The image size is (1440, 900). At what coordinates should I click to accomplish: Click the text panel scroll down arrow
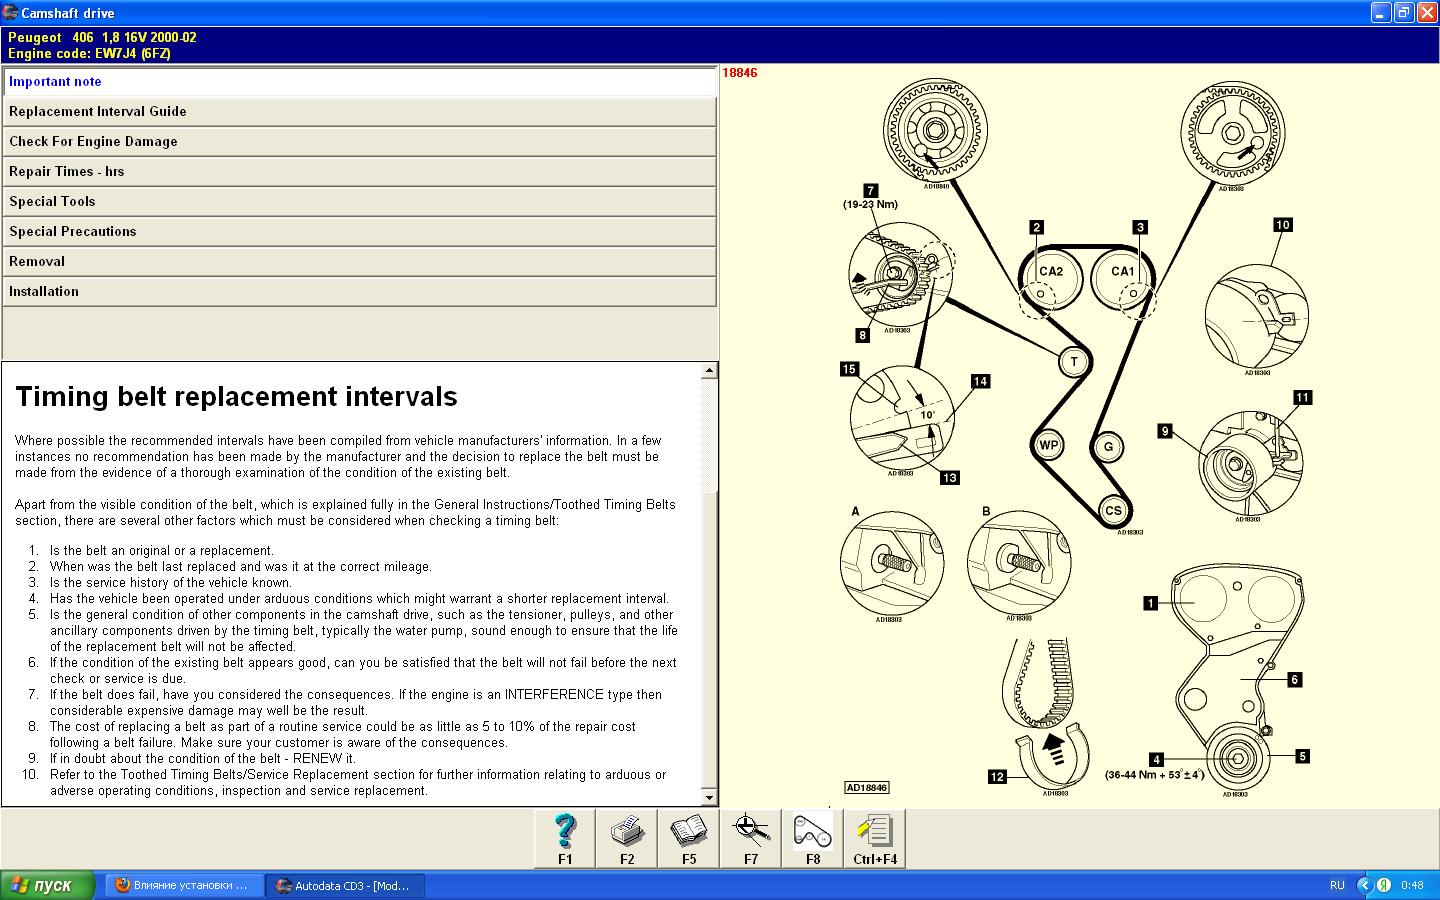(x=710, y=797)
